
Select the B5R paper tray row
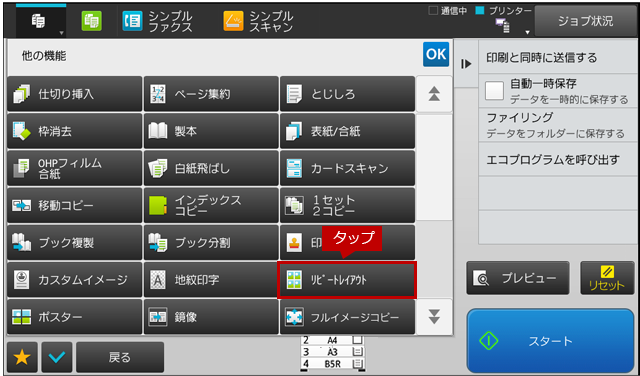click(x=333, y=363)
